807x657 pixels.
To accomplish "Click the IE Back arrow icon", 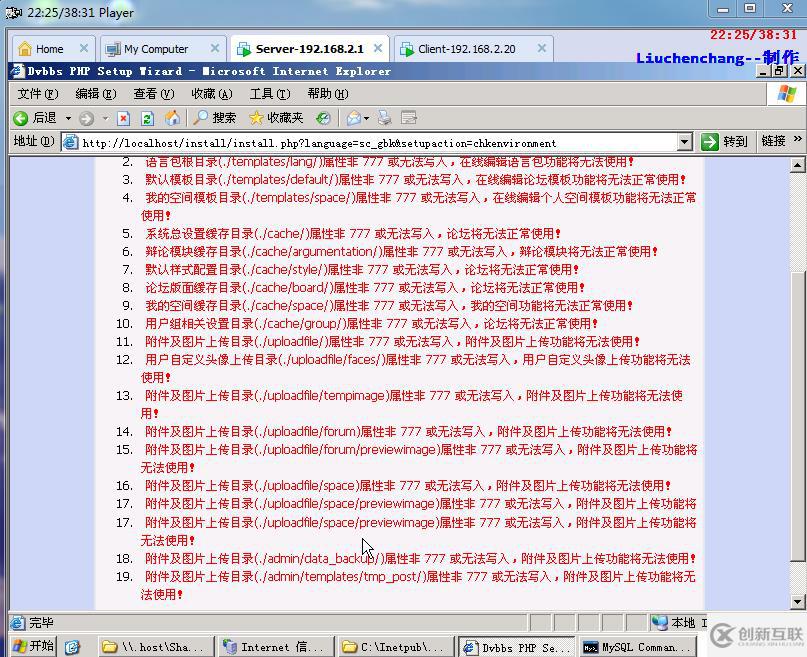I will 21,118.
